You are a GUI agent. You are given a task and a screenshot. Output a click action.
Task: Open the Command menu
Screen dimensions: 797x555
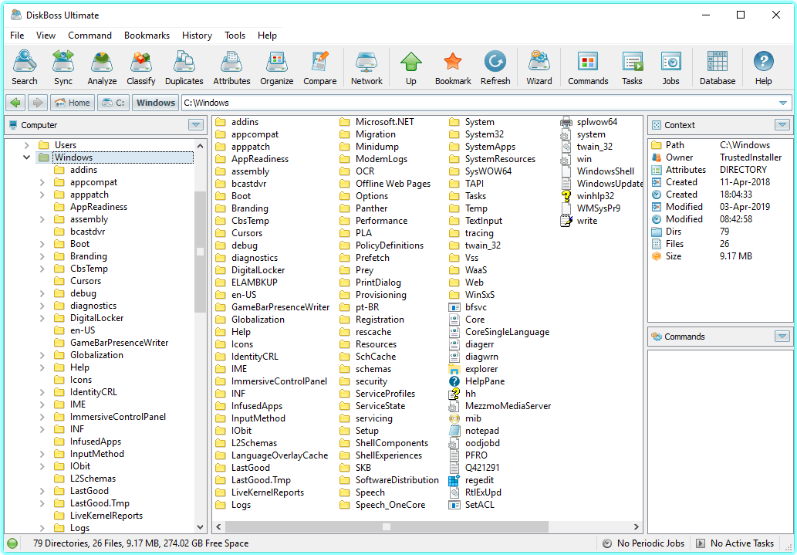[90, 35]
